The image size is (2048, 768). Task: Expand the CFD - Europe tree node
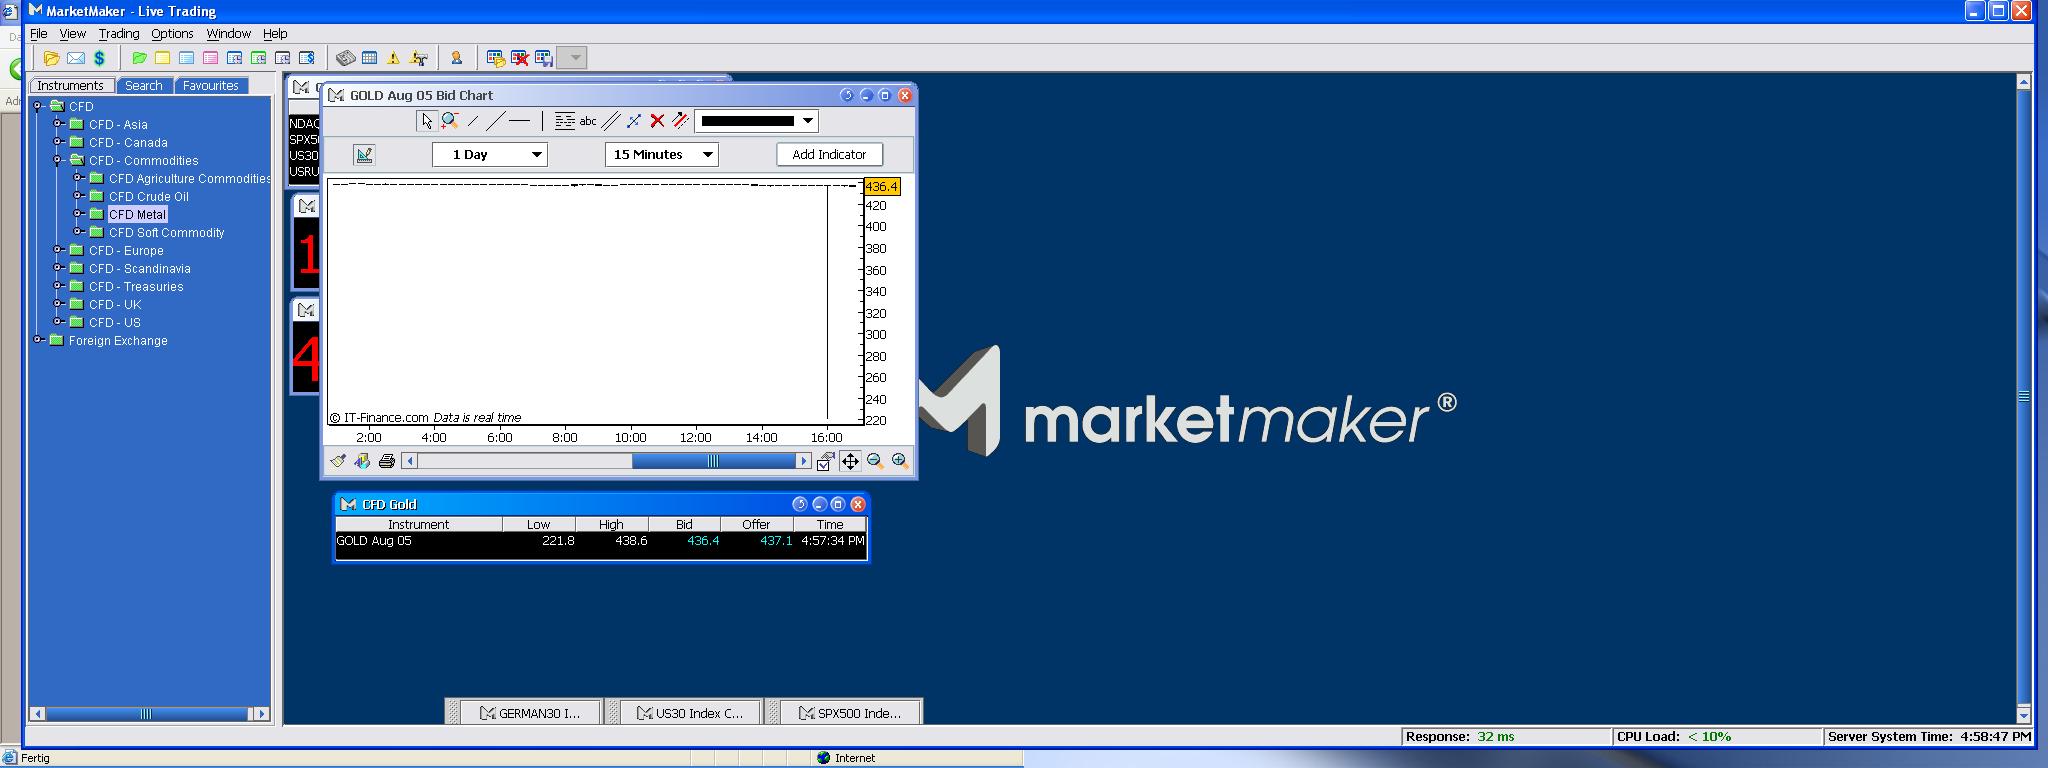(x=58, y=250)
